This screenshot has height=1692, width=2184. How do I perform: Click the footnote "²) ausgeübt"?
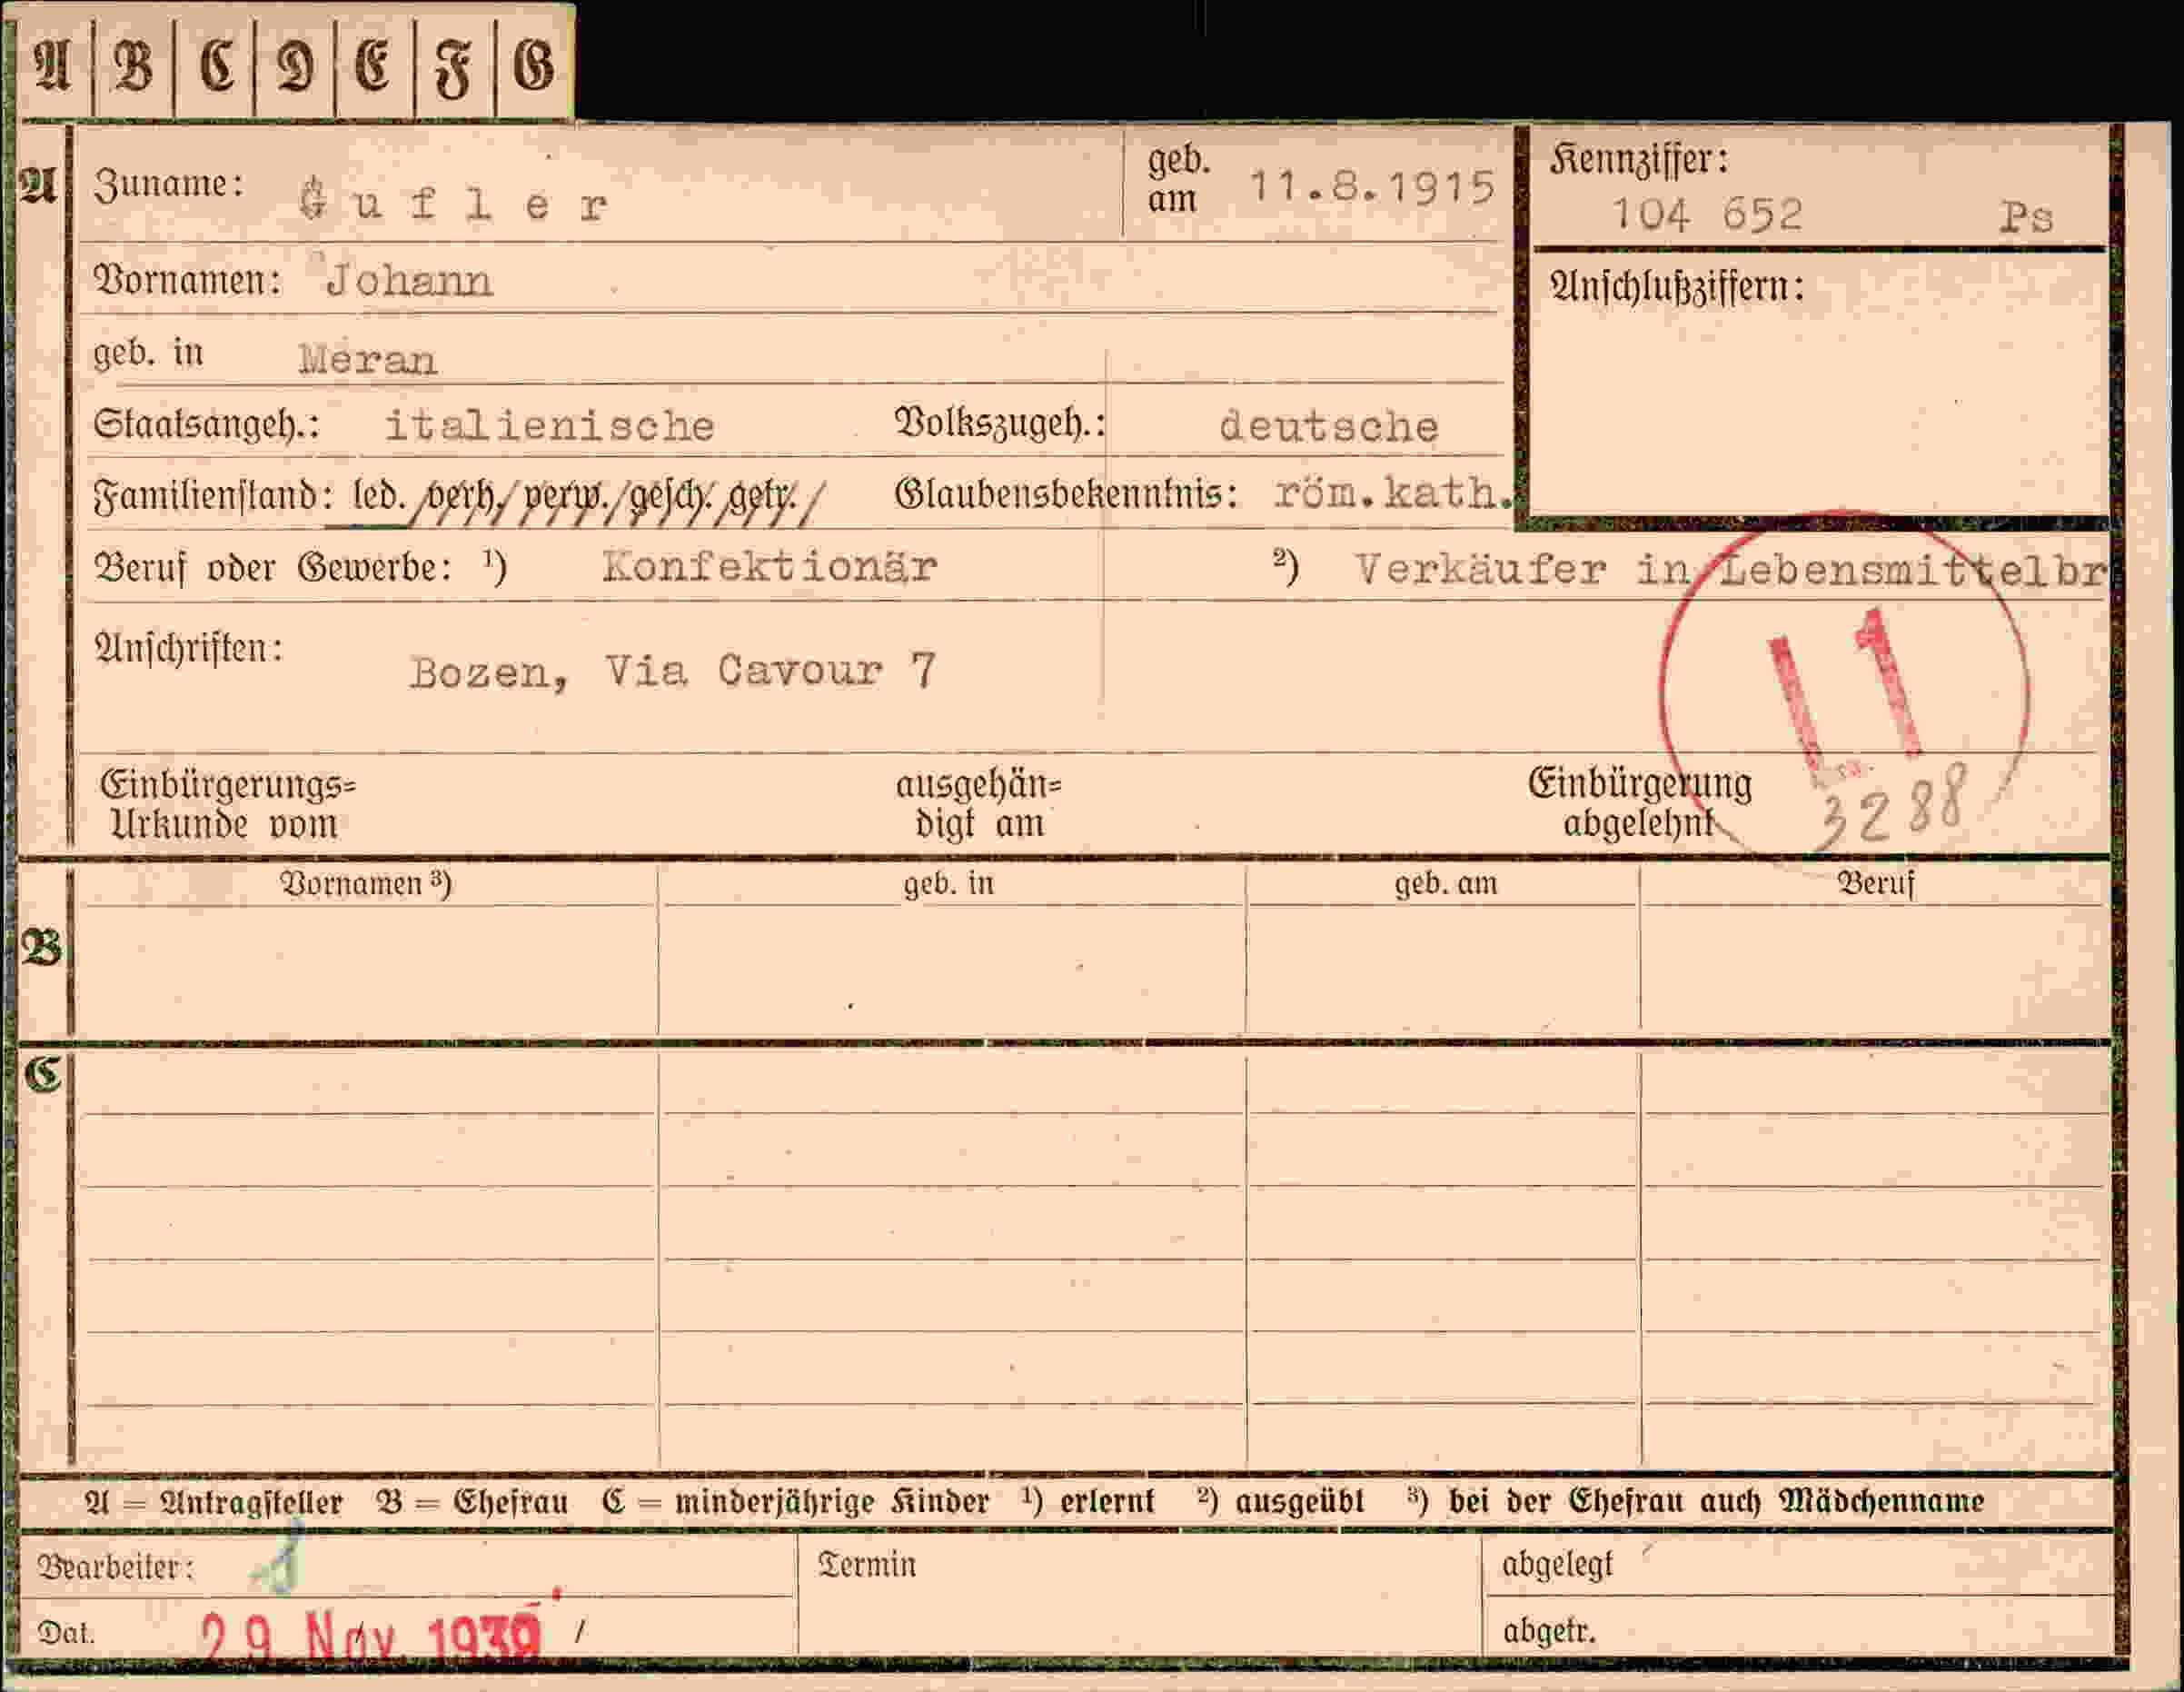(1280, 1501)
